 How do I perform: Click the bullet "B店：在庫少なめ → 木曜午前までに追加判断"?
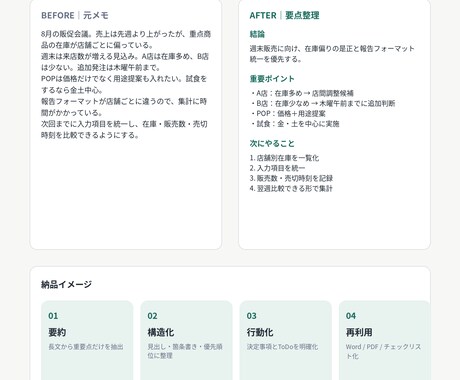pos(322,103)
